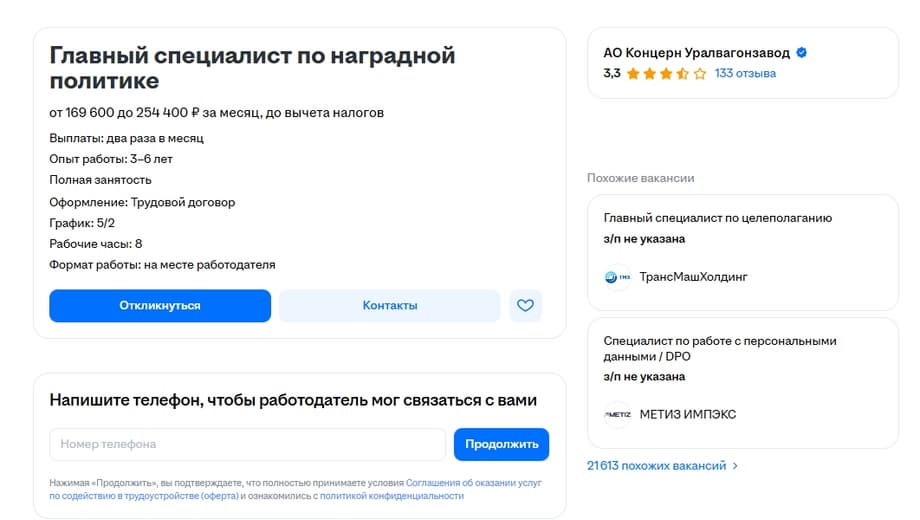Focus the Номер телефона input field

tap(247, 444)
